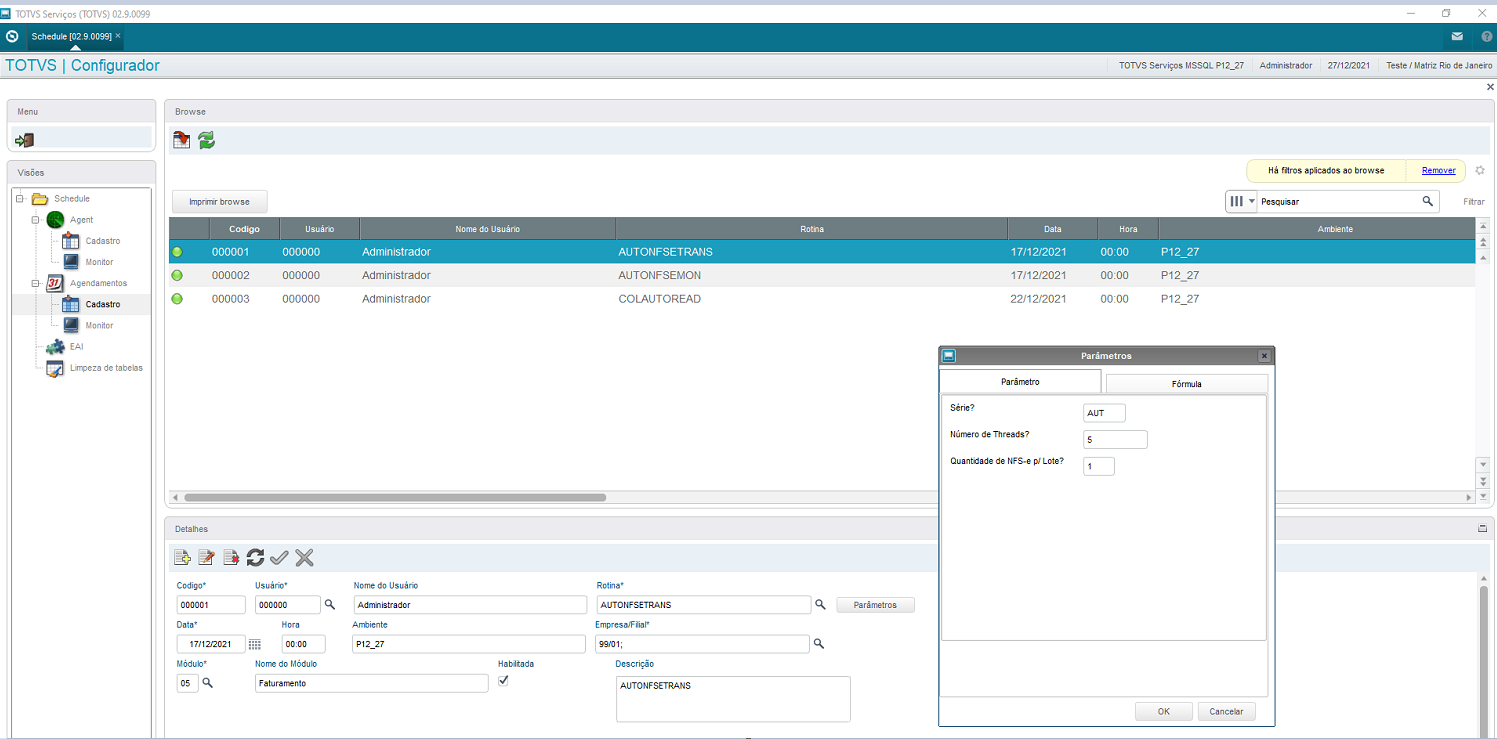
Task: Click status green dot of row 000002
Action: [x=178, y=275]
